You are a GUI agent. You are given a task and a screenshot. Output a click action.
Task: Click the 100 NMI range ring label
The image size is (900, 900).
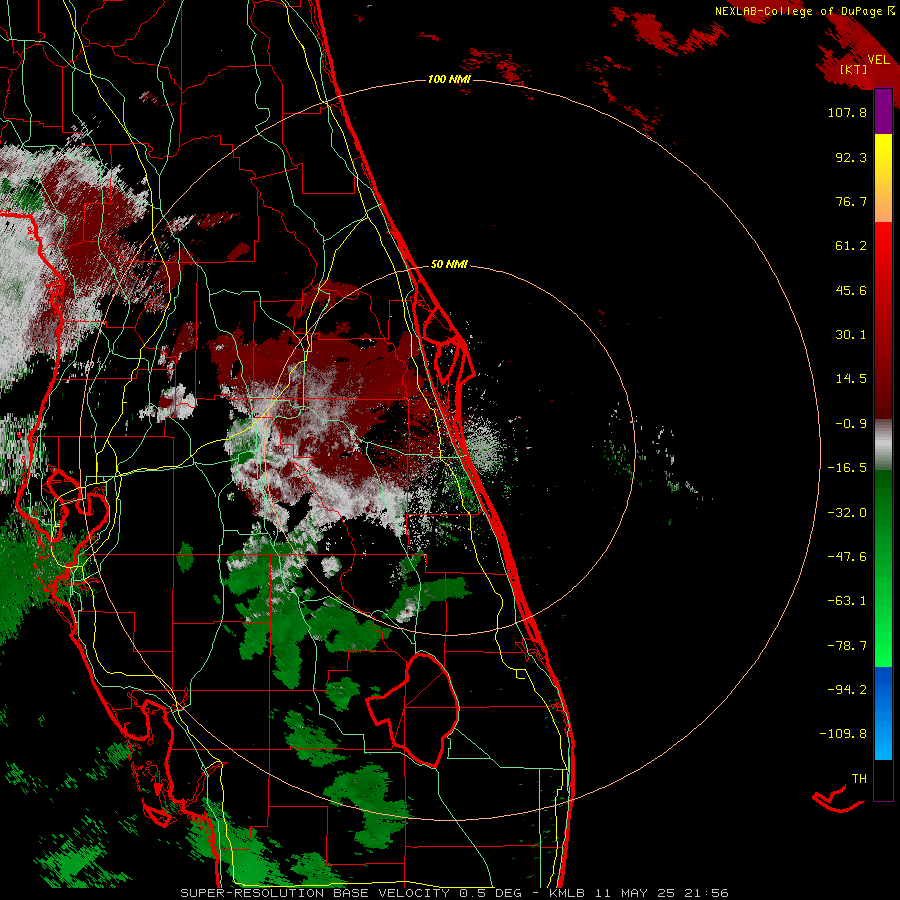tap(449, 79)
